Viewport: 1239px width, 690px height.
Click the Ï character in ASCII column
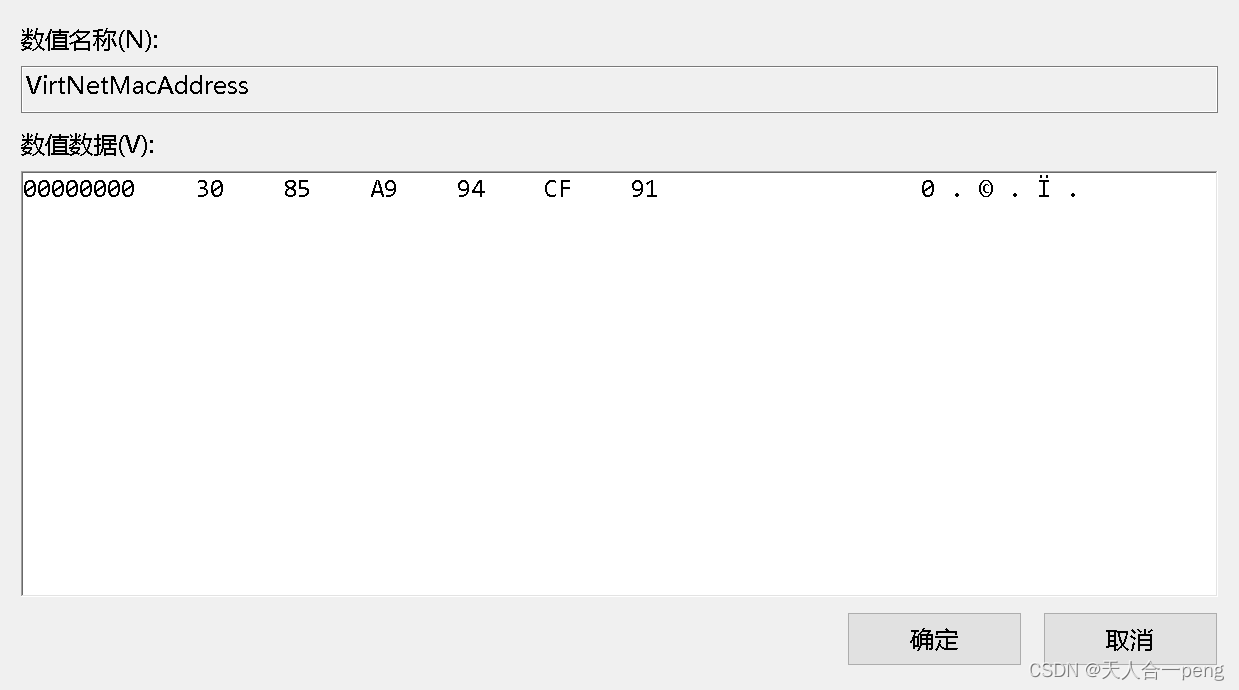[1044, 189]
